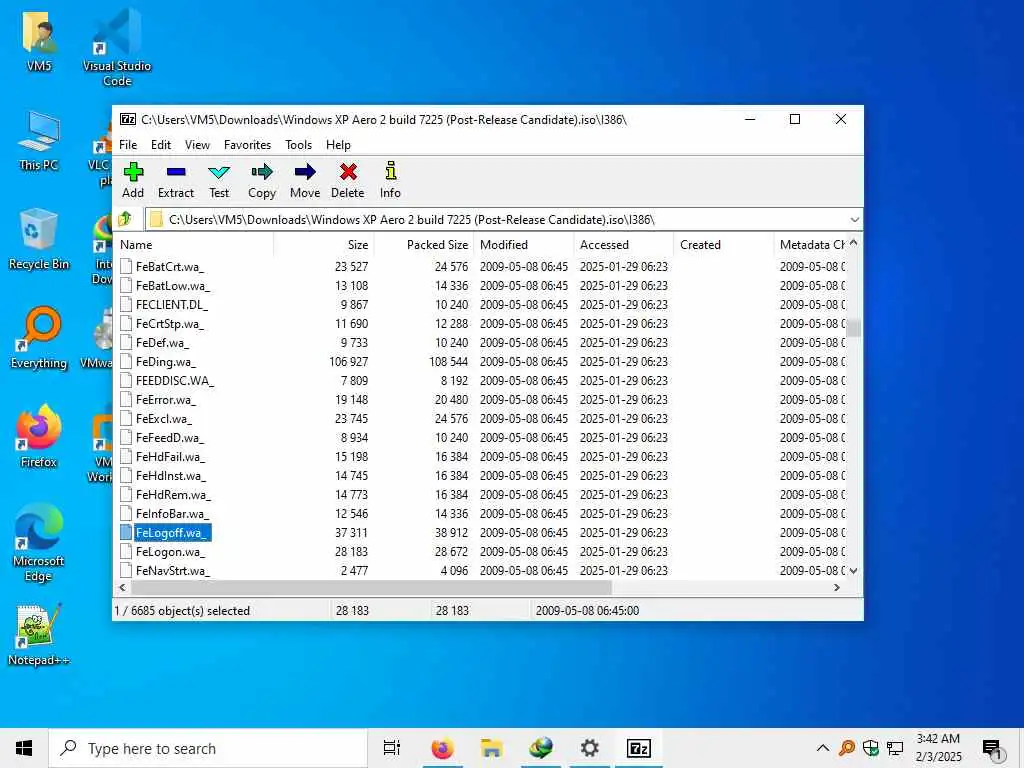Open the VM5 desktop folder

click(39, 40)
